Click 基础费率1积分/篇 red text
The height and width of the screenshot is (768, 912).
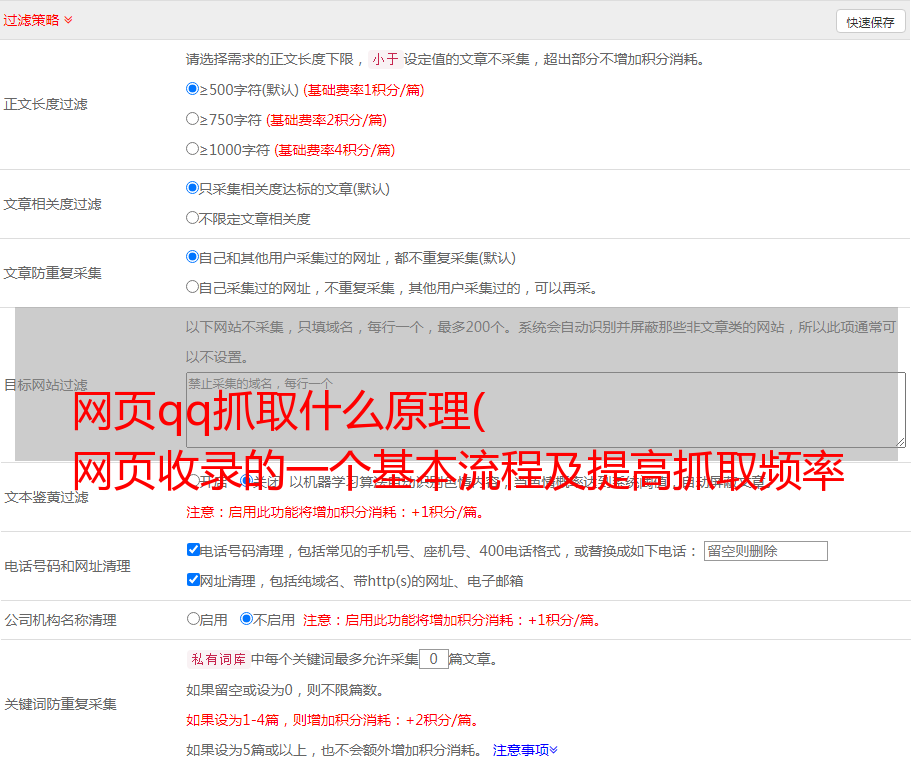[x=364, y=90]
